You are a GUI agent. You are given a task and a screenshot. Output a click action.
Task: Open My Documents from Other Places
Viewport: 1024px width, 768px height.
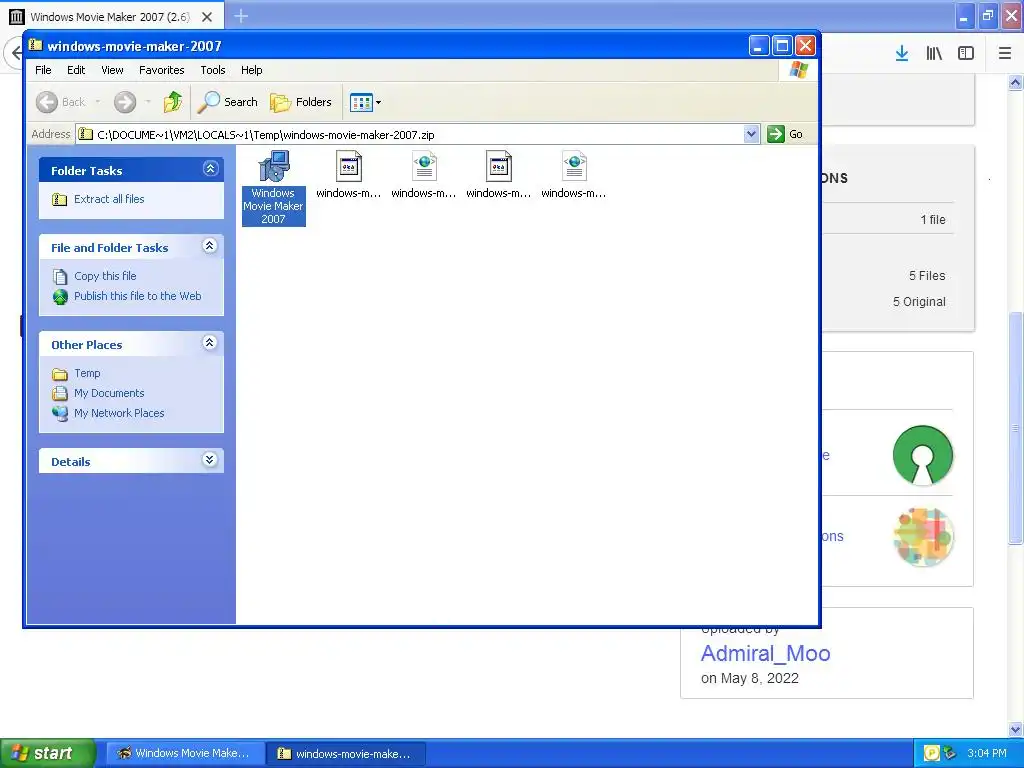(x=108, y=393)
